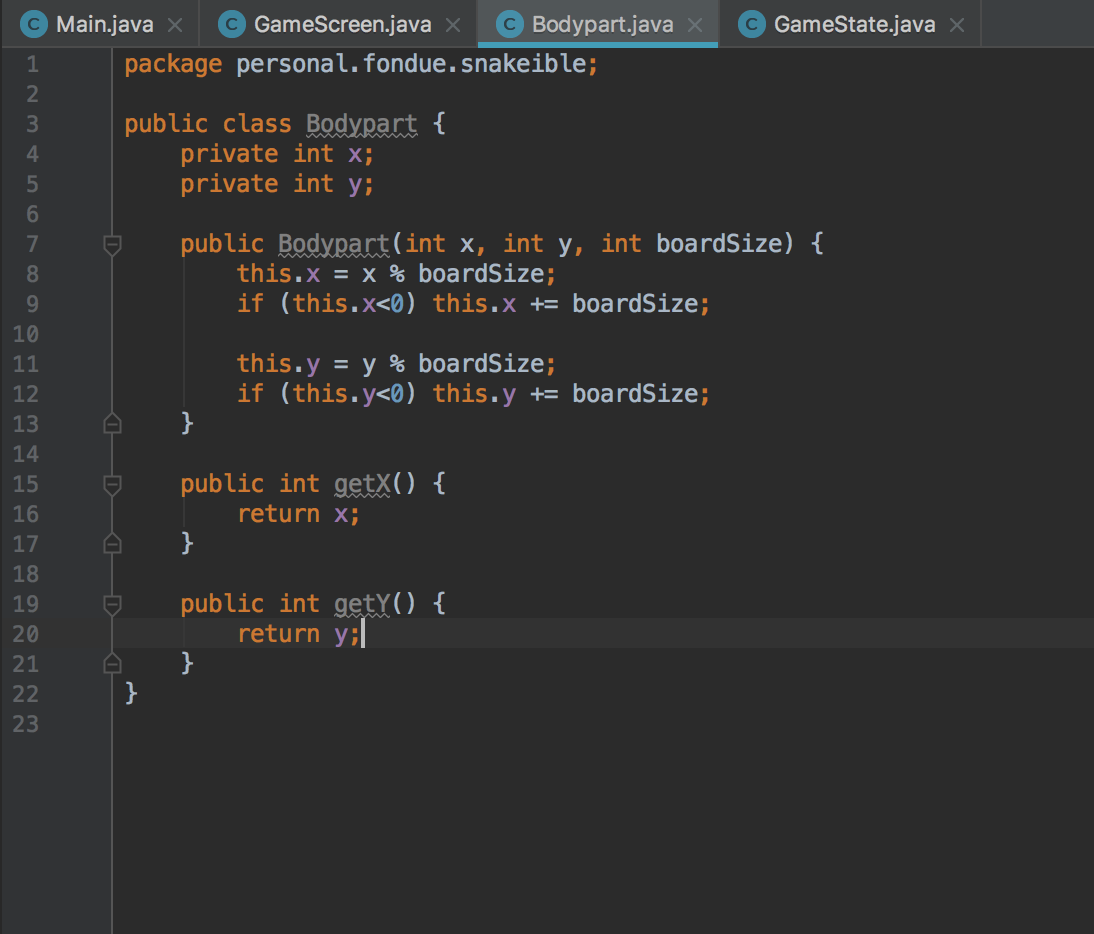Click 'this.x = x % boardSize;' line

tap(396, 274)
